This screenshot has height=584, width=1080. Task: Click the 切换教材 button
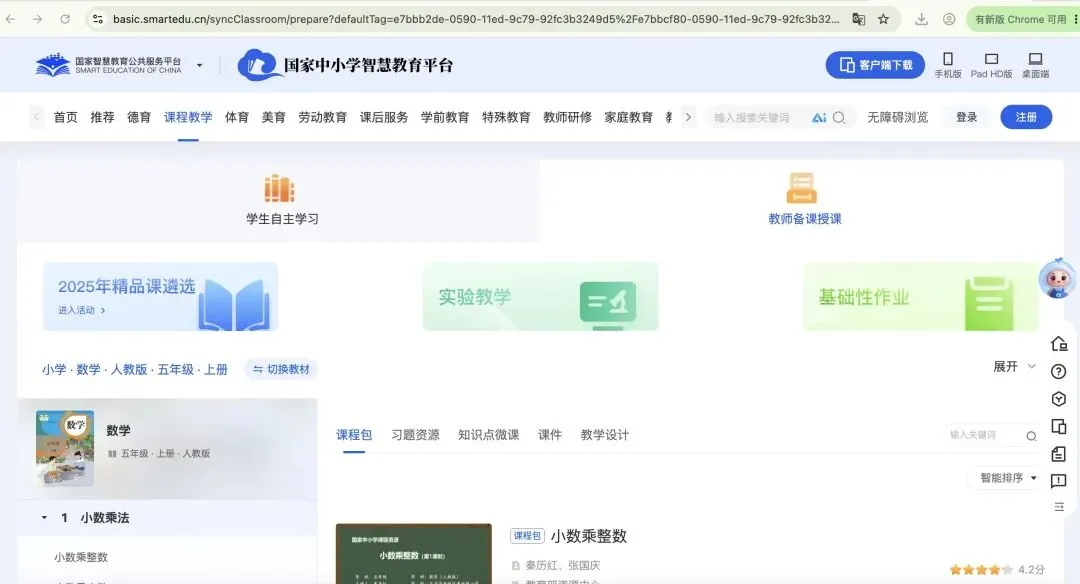pos(281,369)
